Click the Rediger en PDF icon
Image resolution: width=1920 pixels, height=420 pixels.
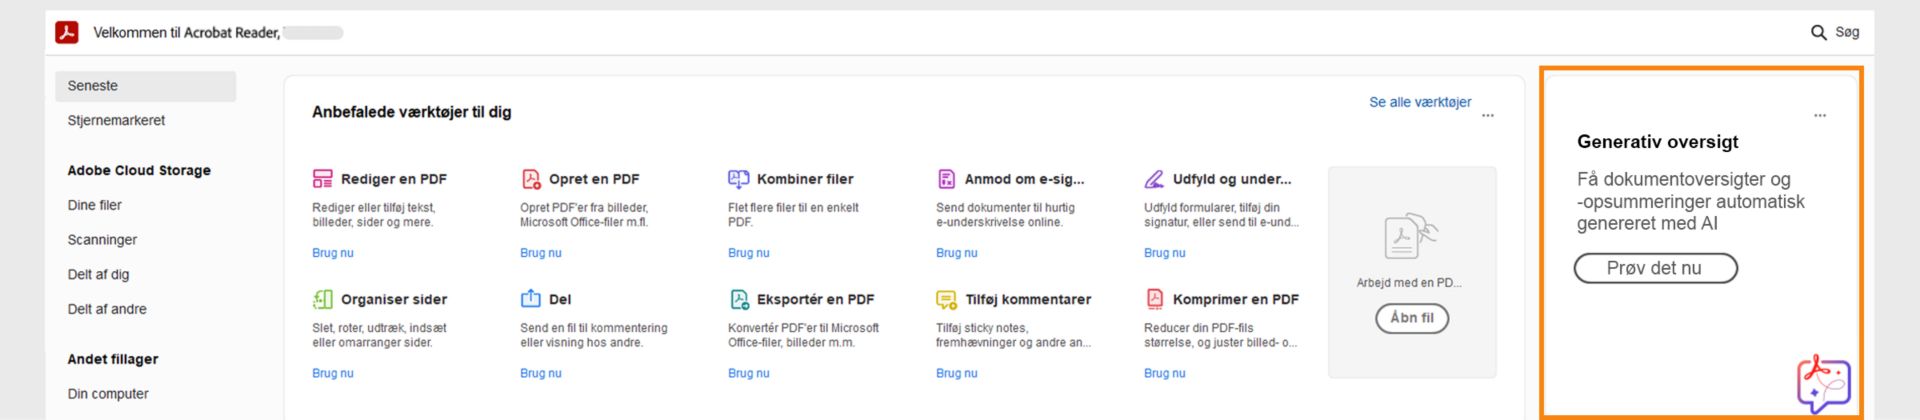(322, 179)
